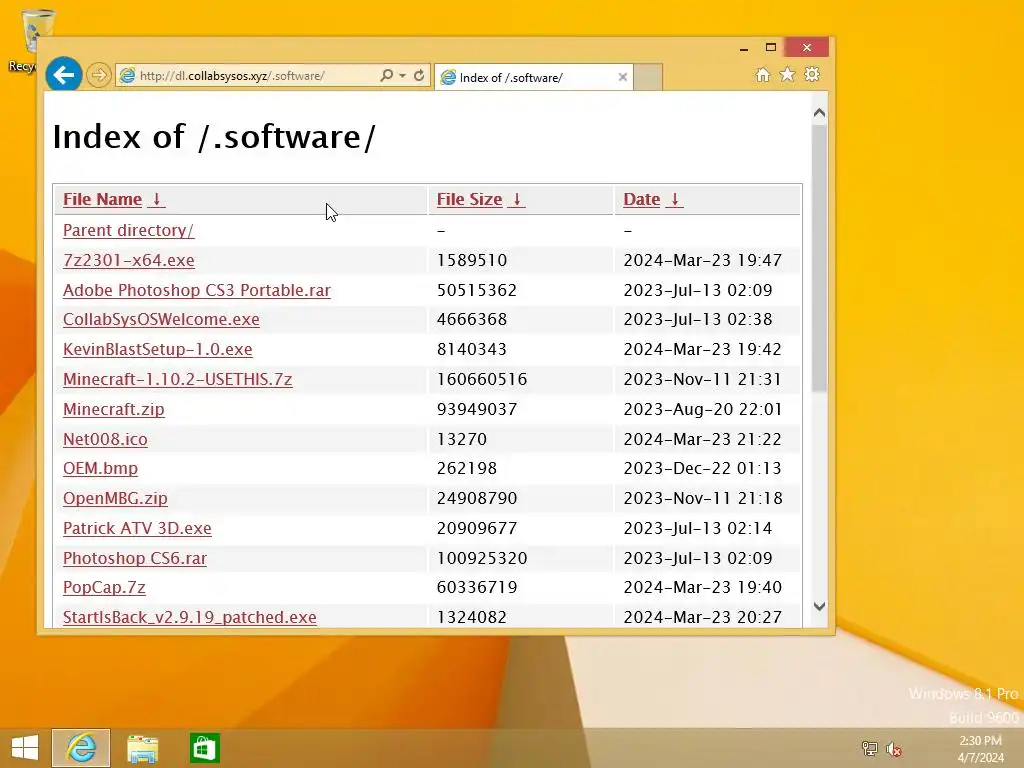
Task: Open Minecraft-1.10.2-USETHIS.7z link
Action: point(178,379)
